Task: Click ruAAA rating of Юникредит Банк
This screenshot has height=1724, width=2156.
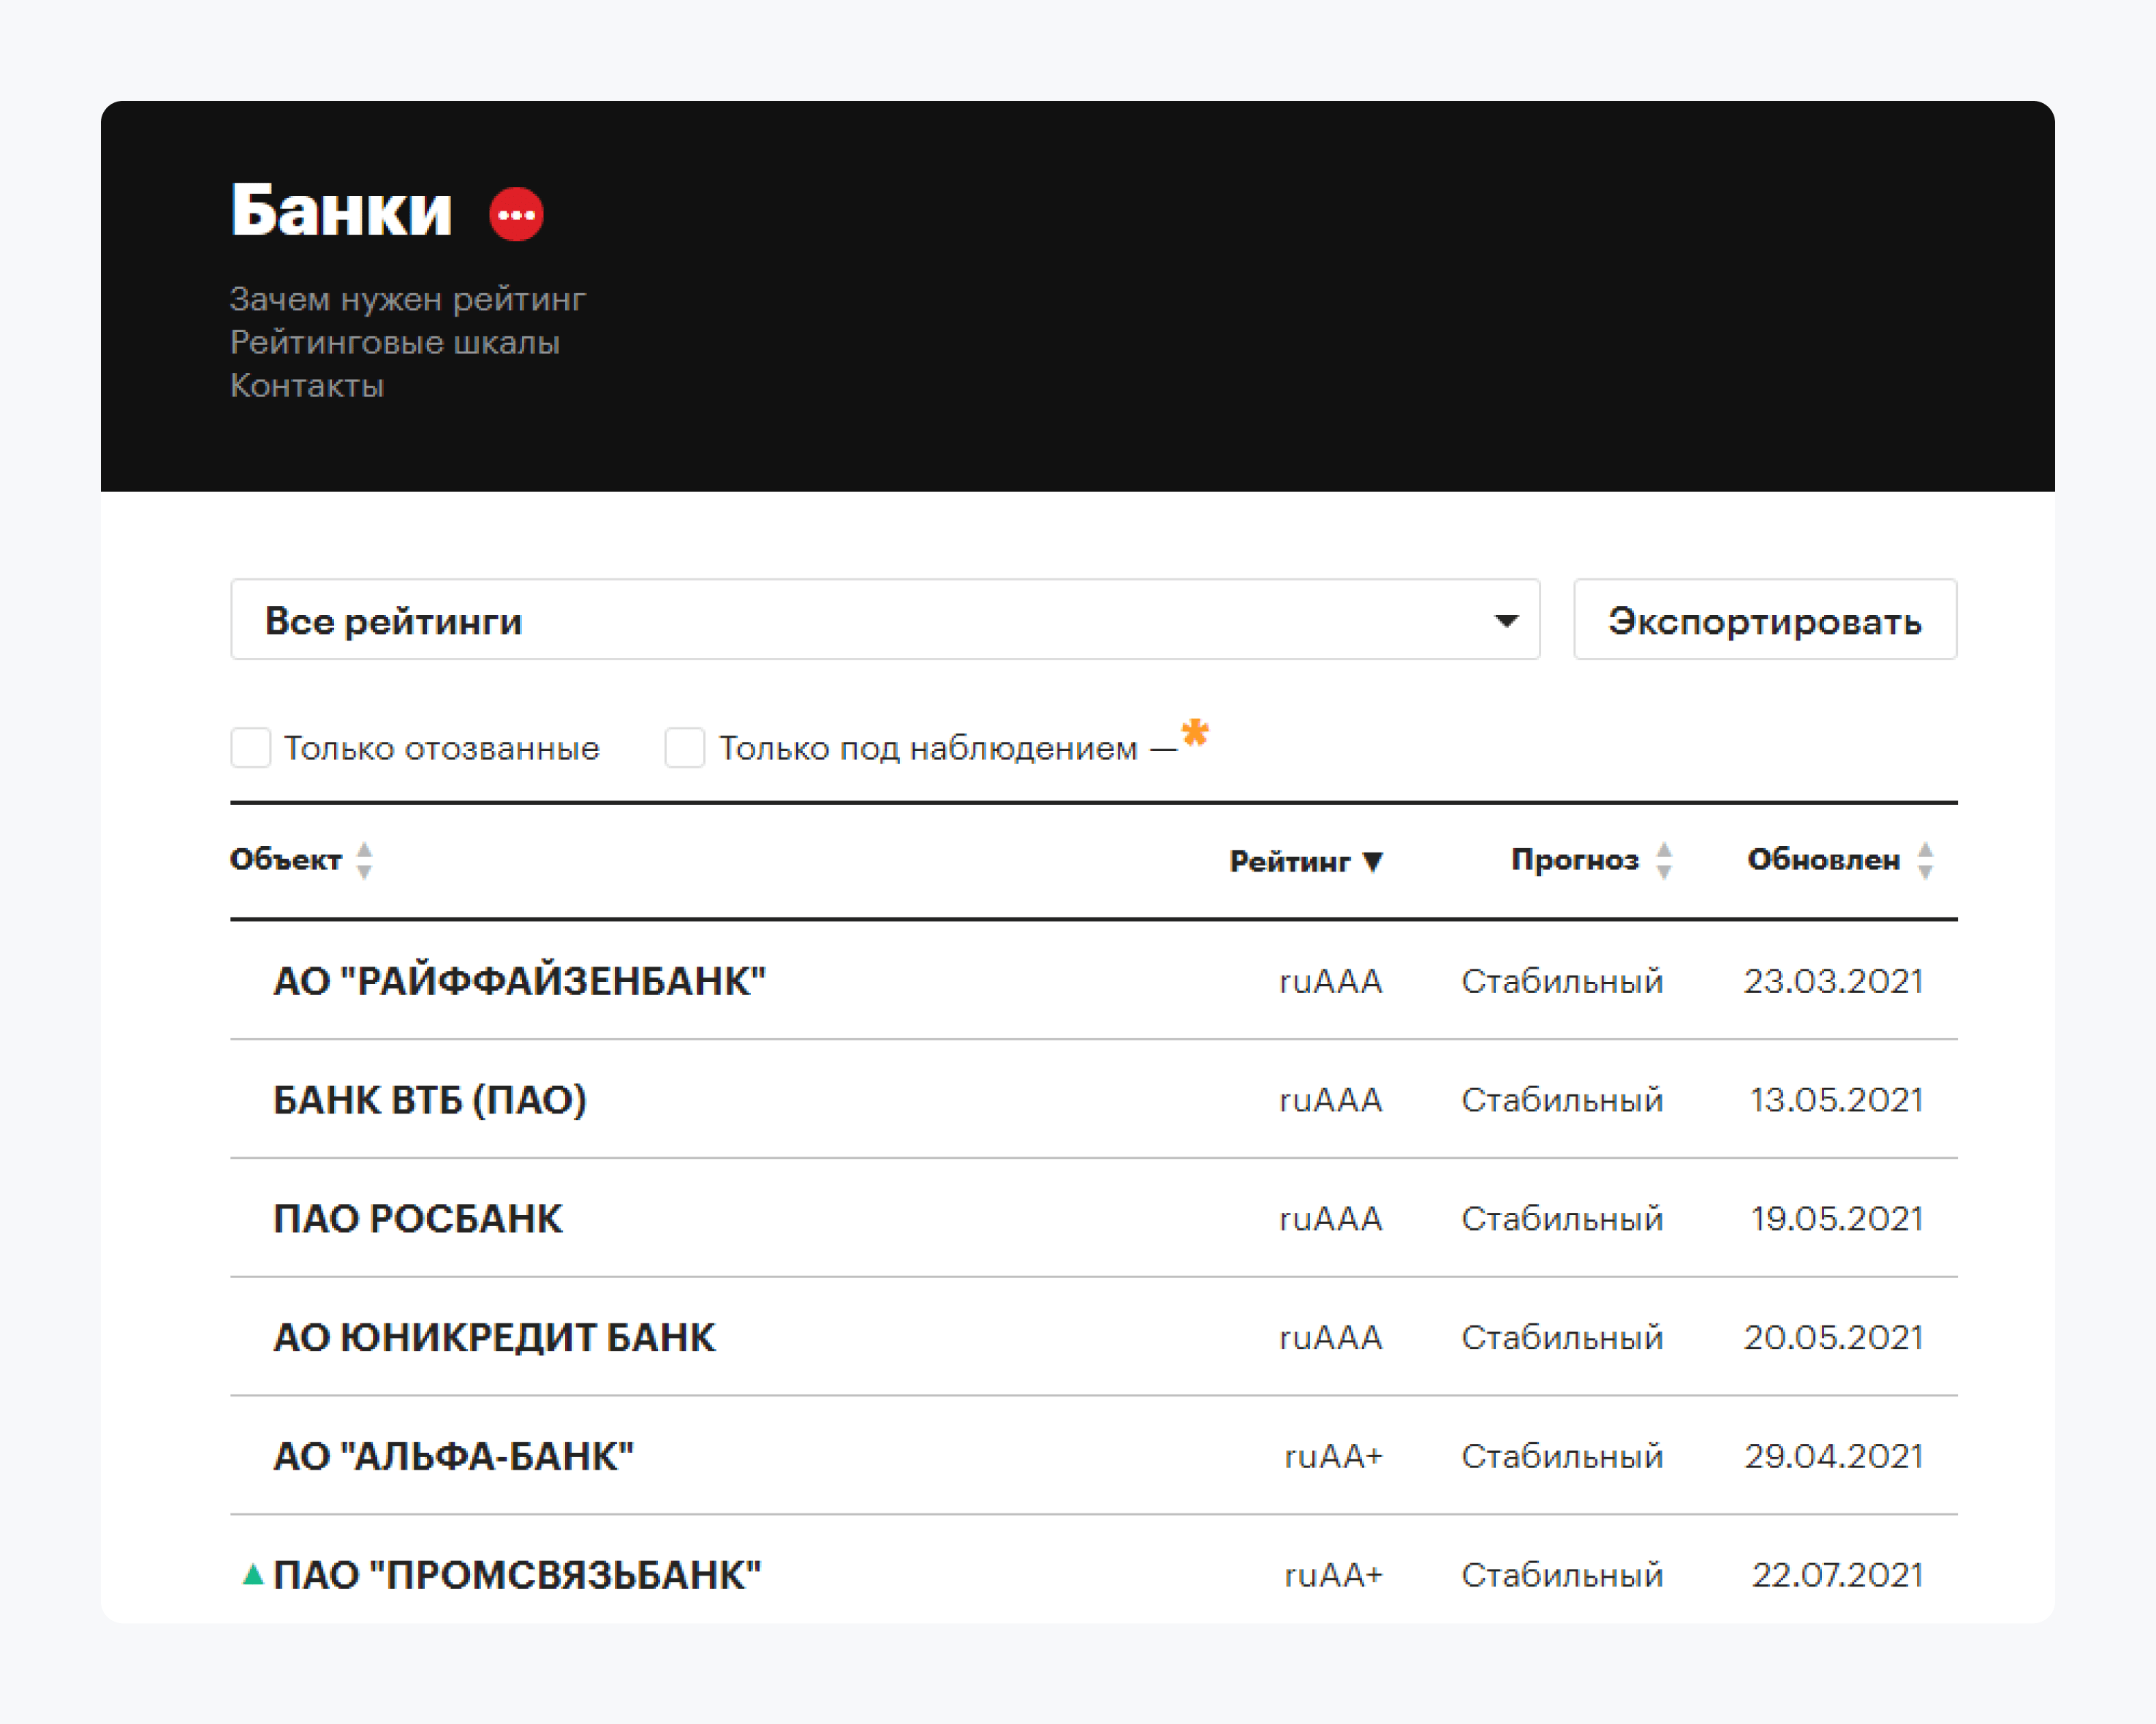Action: 1331,1338
